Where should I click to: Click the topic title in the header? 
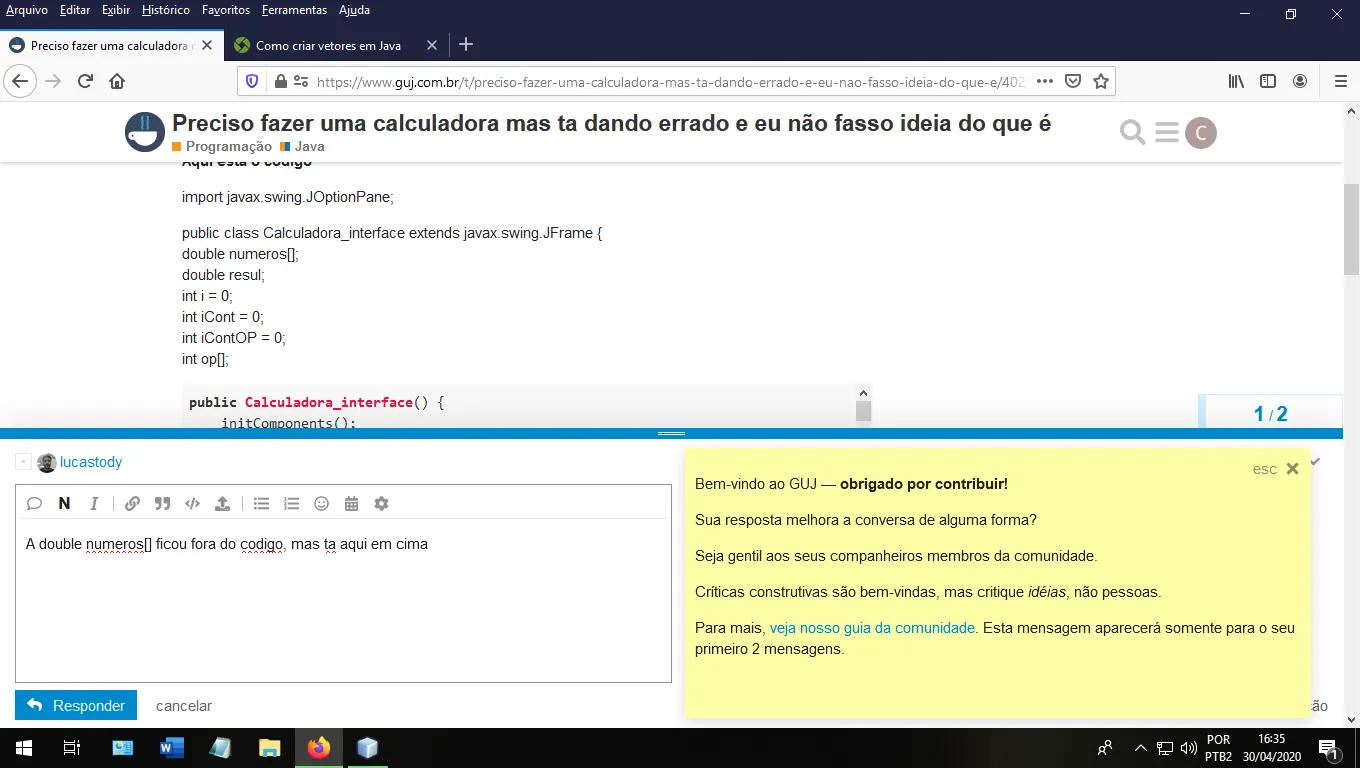click(x=612, y=123)
